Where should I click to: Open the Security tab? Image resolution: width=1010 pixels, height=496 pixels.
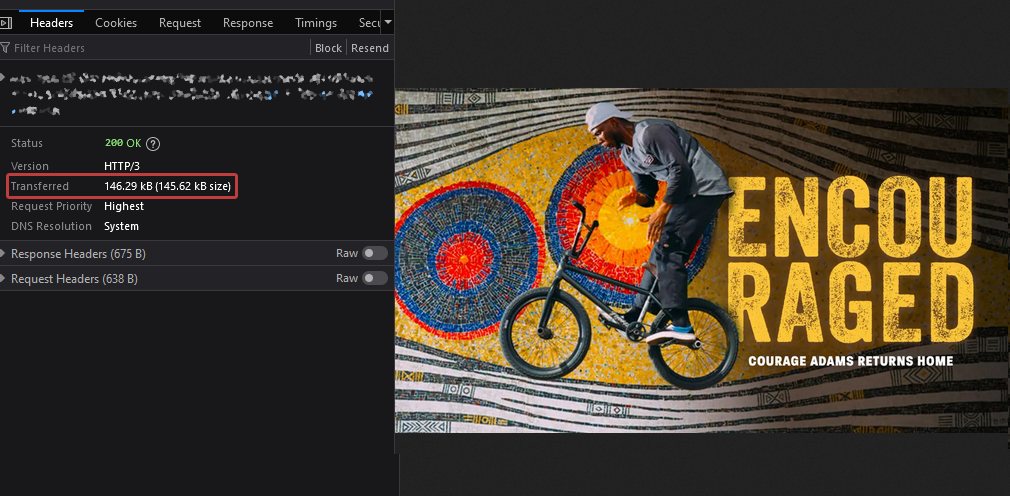(370, 23)
